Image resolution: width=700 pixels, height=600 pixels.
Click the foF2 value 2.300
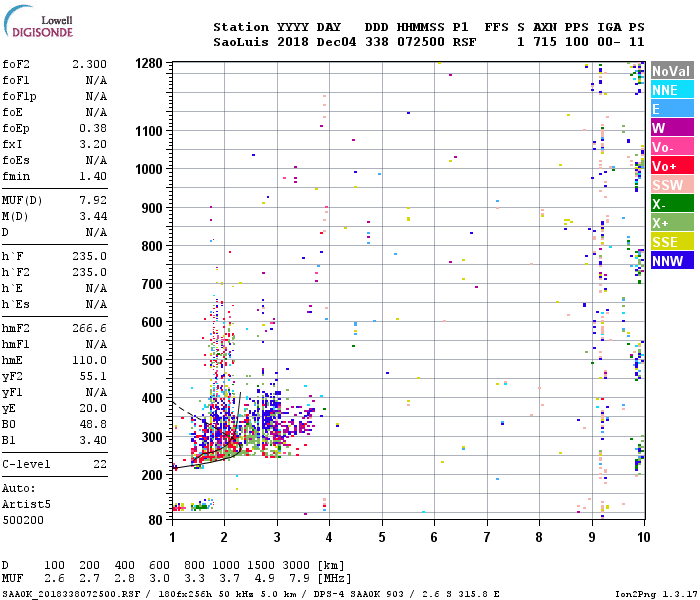coord(89,64)
